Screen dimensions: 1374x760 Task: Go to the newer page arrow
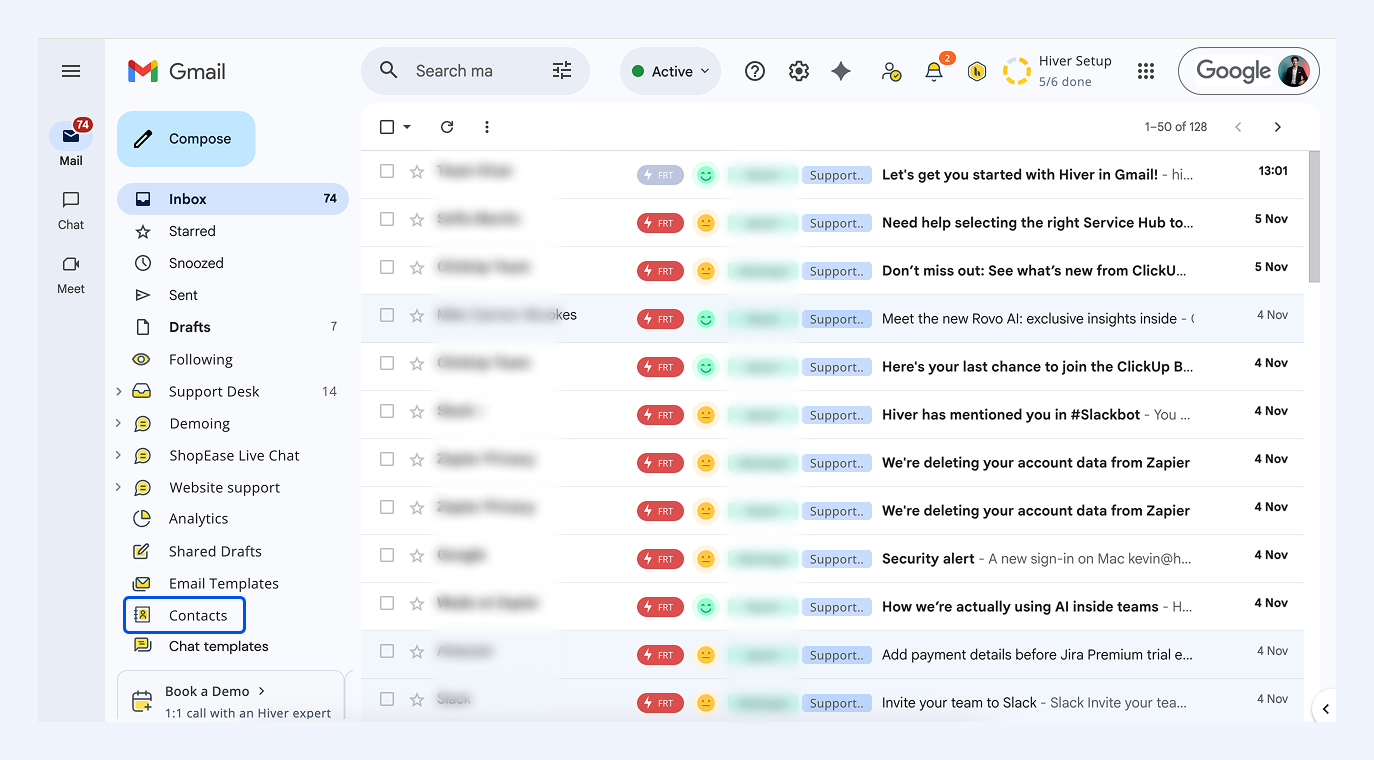(1239, 127)
